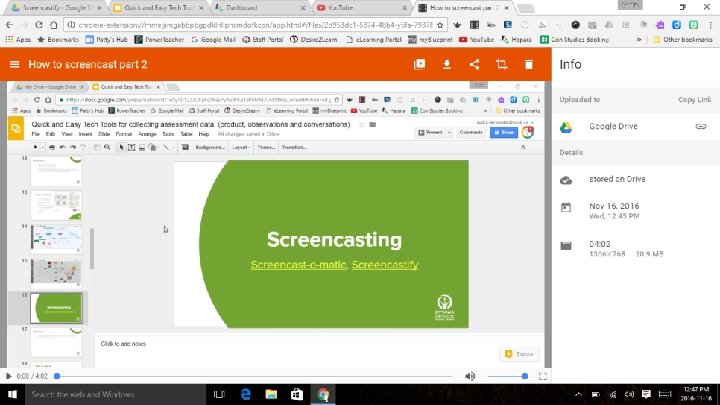Open the myBlueprint bookmark
The image size is (720, 405).
tap(430, 39)
